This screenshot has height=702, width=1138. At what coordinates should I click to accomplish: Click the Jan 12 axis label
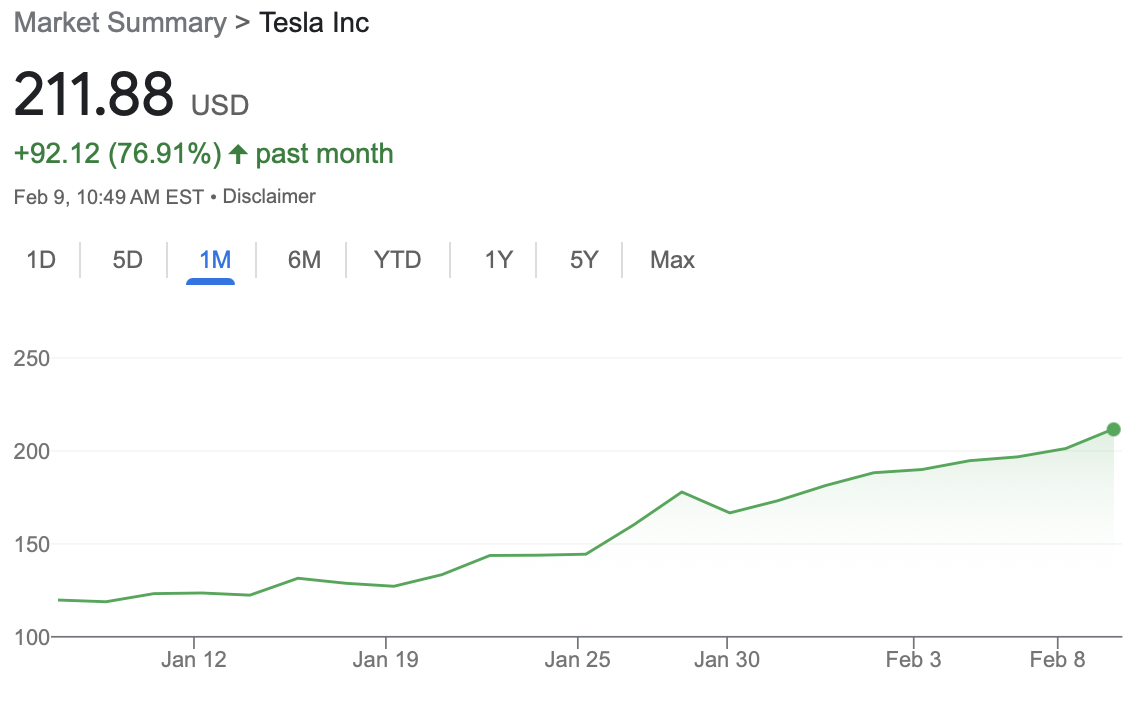coord(193,660)
